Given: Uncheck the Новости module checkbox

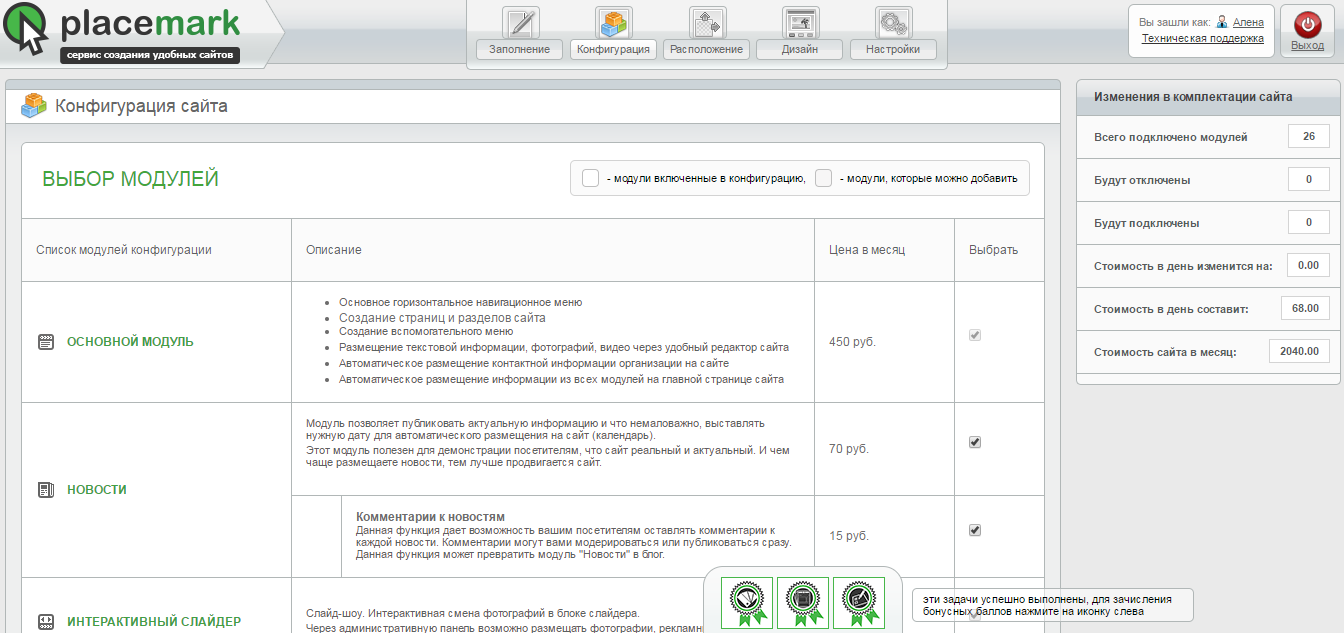Looking at the screenshot, I should (x=975, y=442).
